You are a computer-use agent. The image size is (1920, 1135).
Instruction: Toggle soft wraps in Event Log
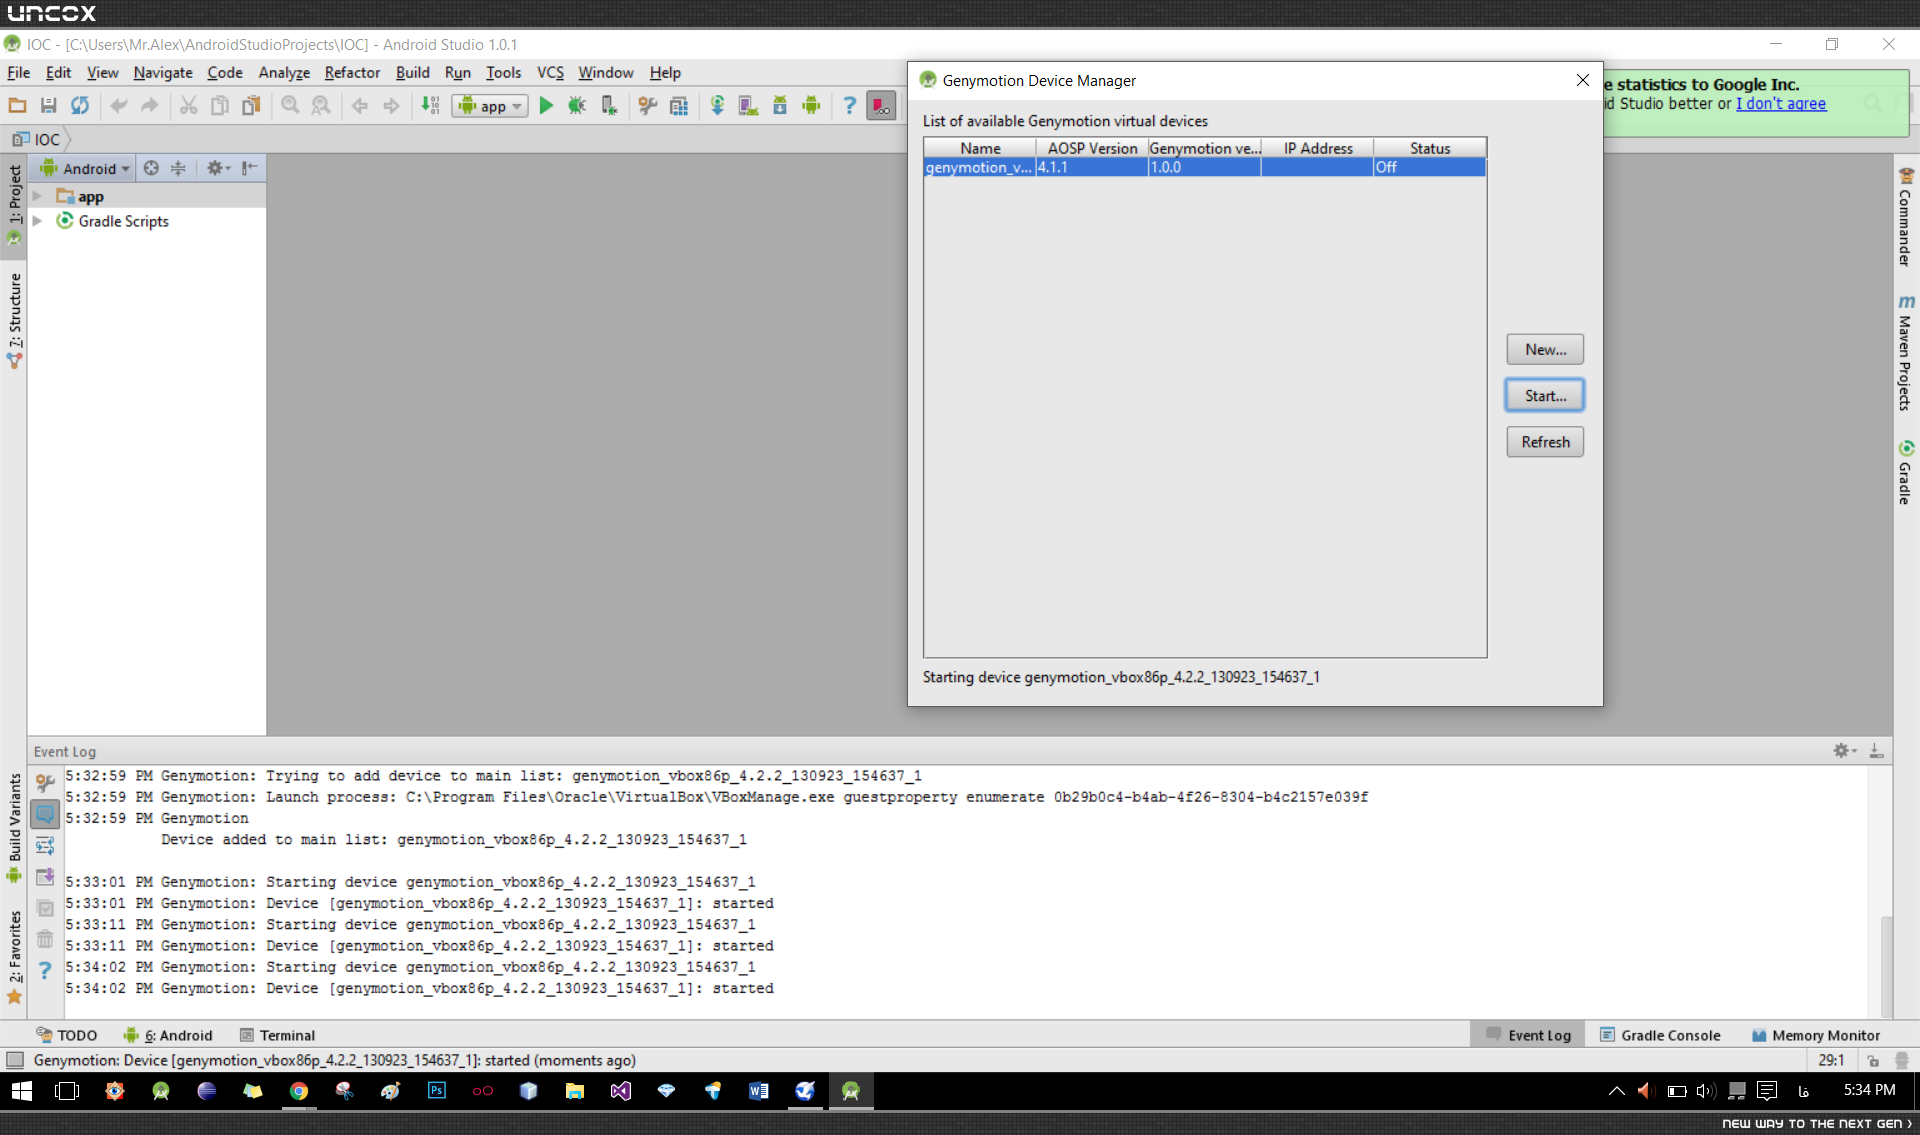[45, 846]
